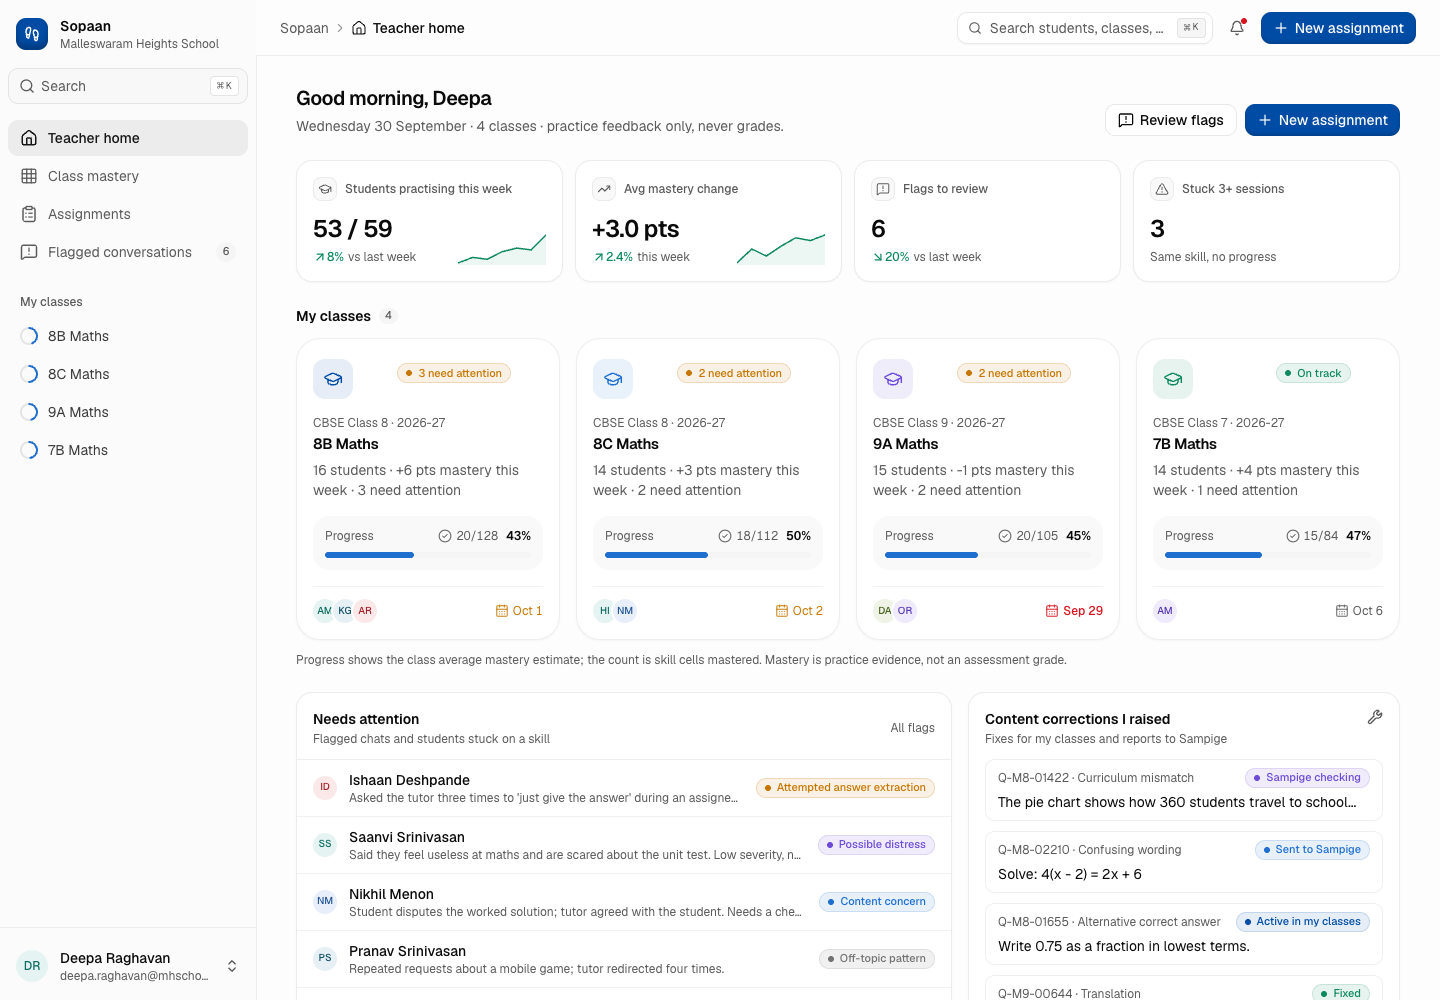Click the 8B Maths graduation cap icon

click(333, 379)
